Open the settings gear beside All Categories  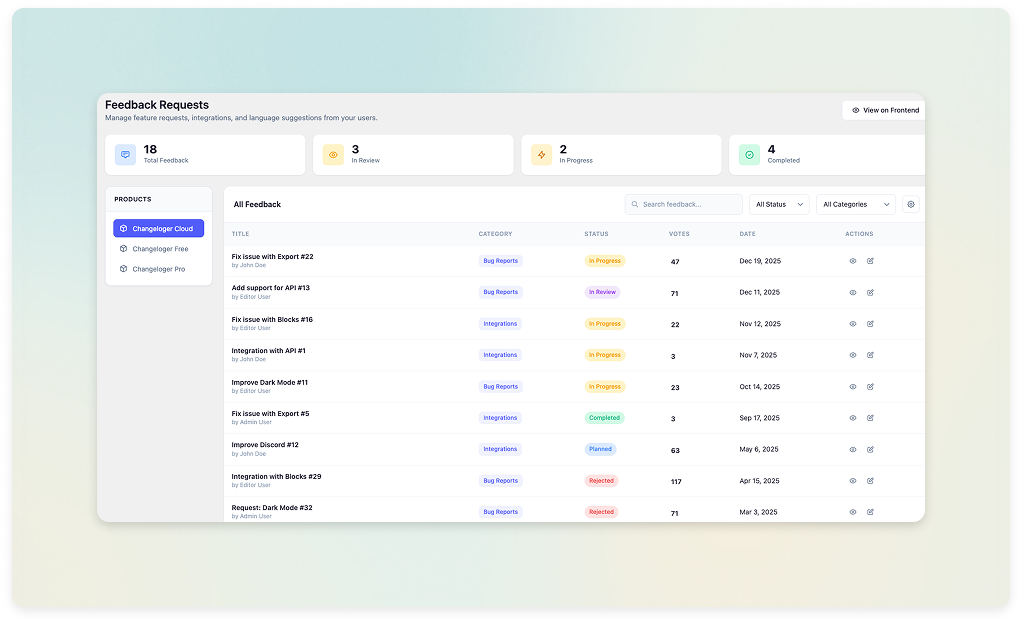pos(910,204)
